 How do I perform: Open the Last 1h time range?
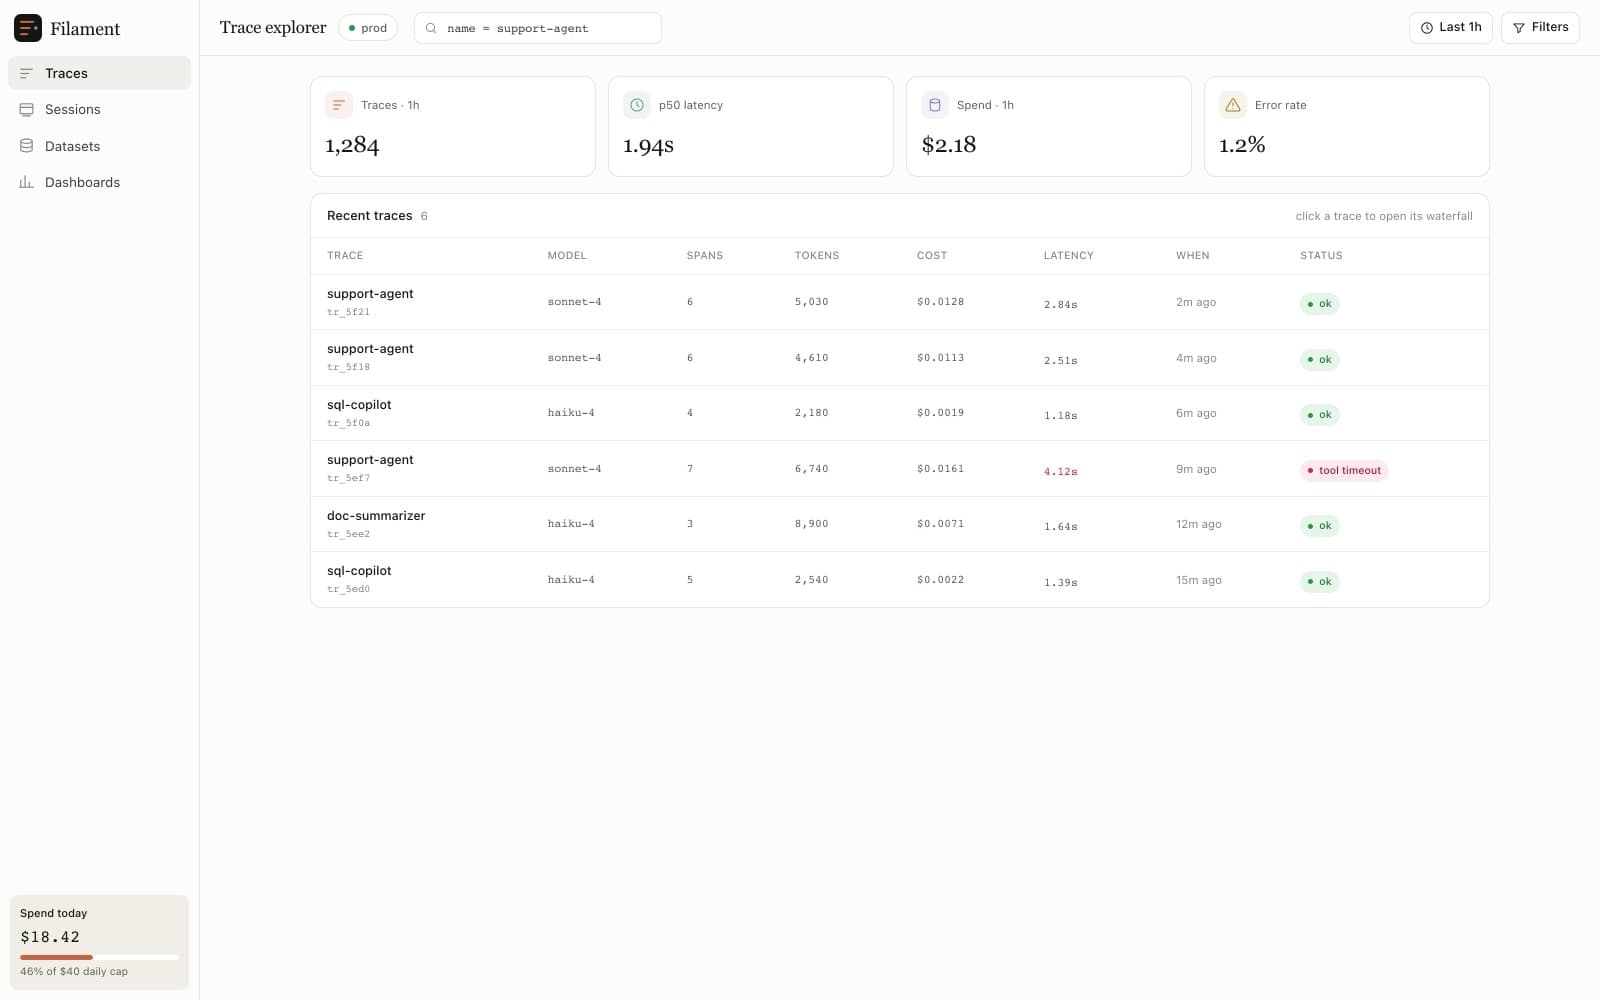click(x=1450, y=28)
